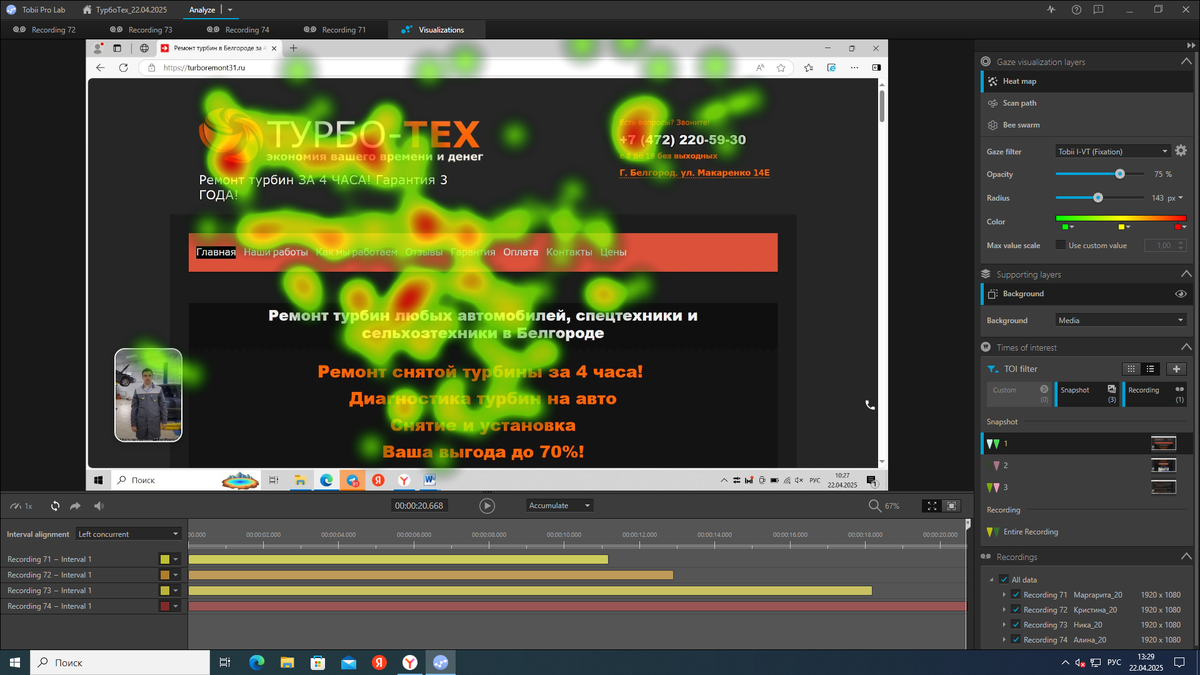Image resolution: width=1200 pixels, height=675 pixels.
Task: Open the Accumulate mode dropdown
Action: (560, 506)
